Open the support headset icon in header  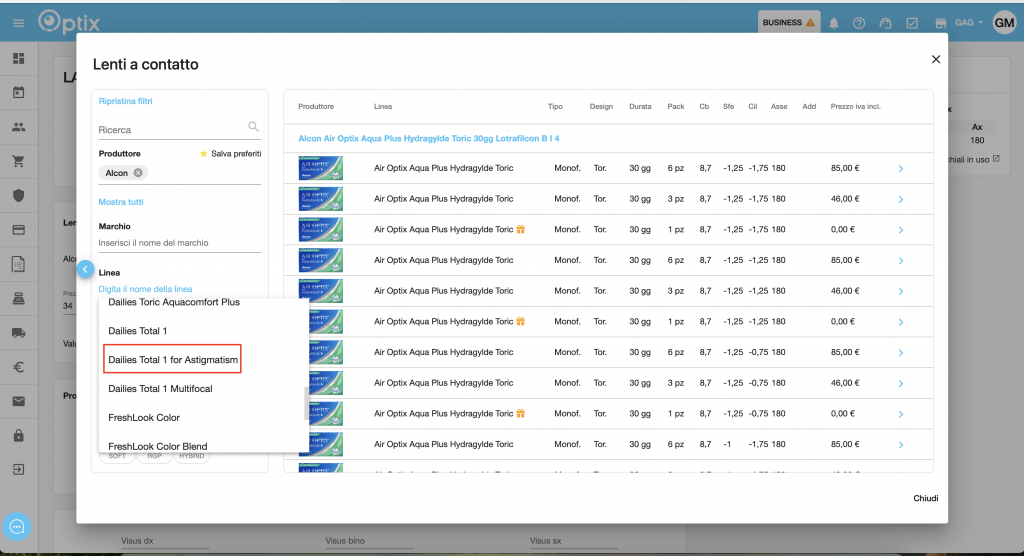tap(885, 23)
